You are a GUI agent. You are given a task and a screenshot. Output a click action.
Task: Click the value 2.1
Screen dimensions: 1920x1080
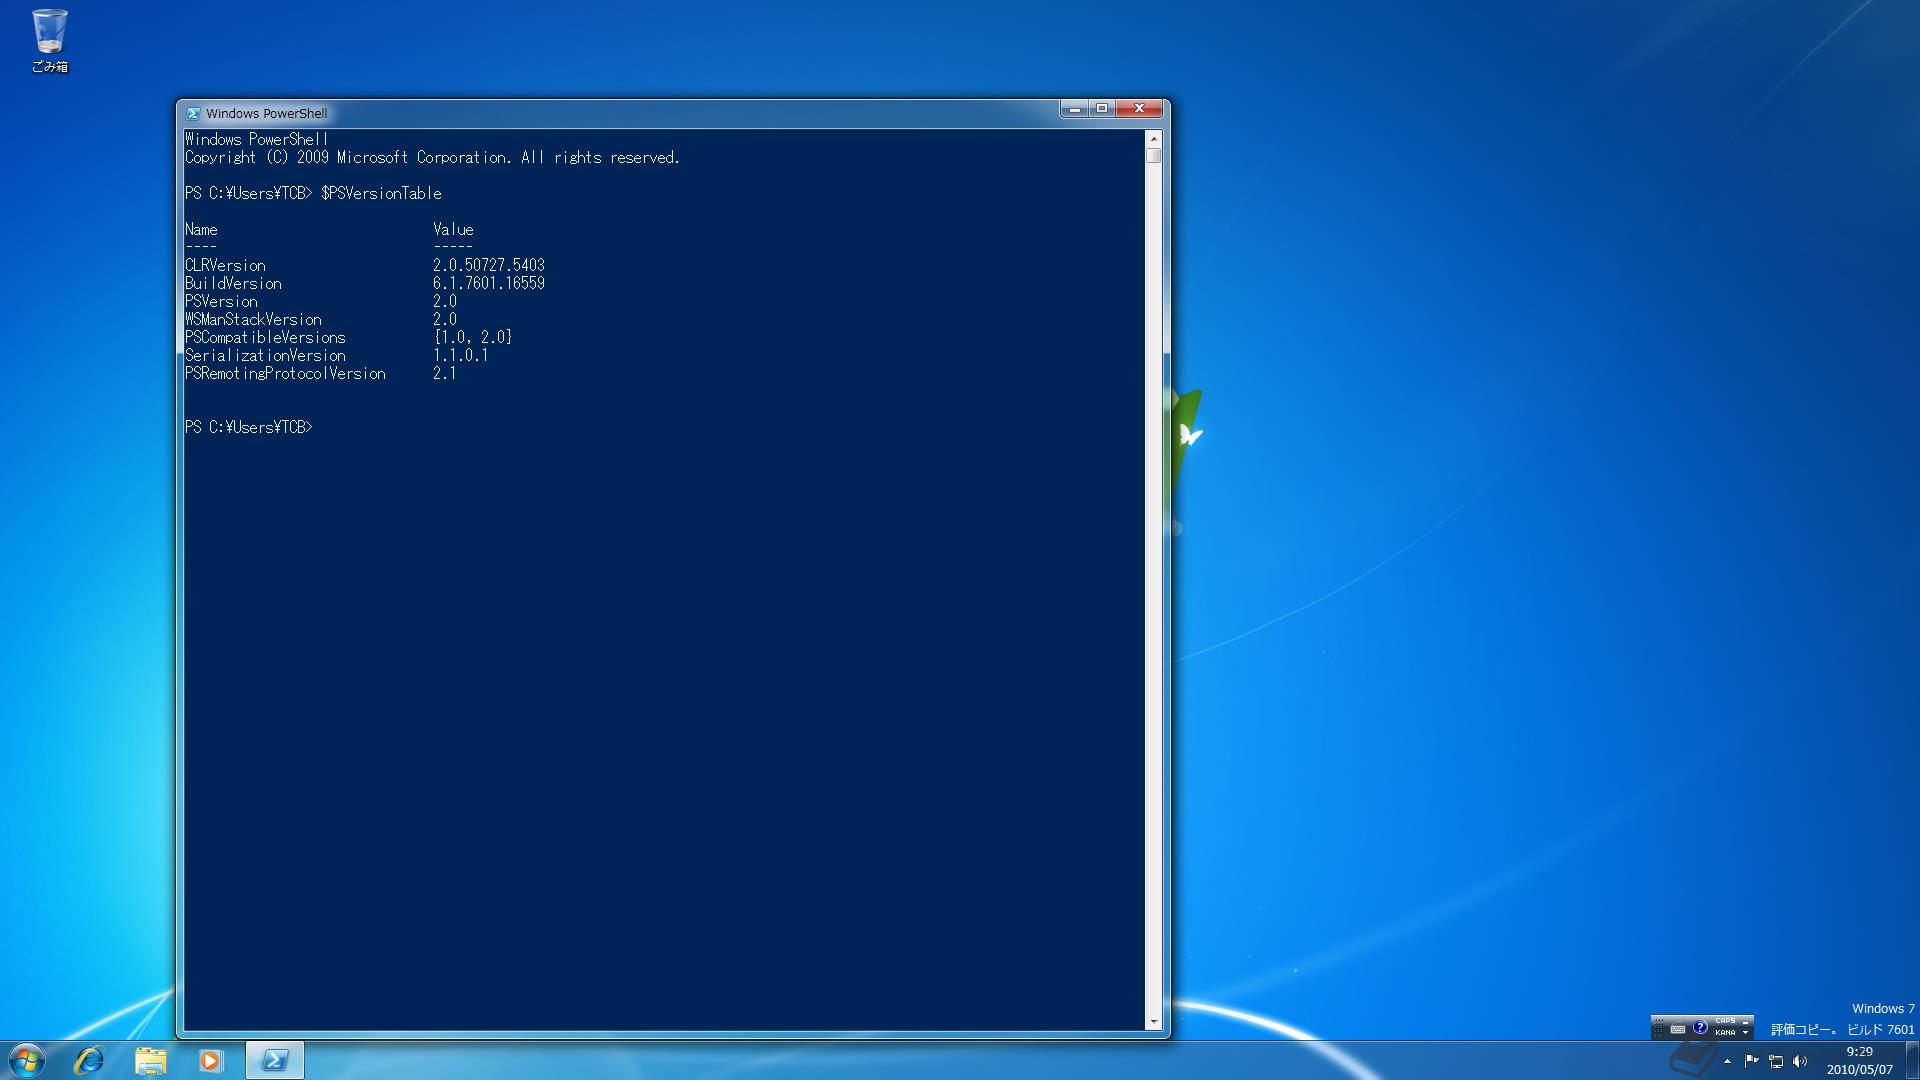[x=445, y=374]
